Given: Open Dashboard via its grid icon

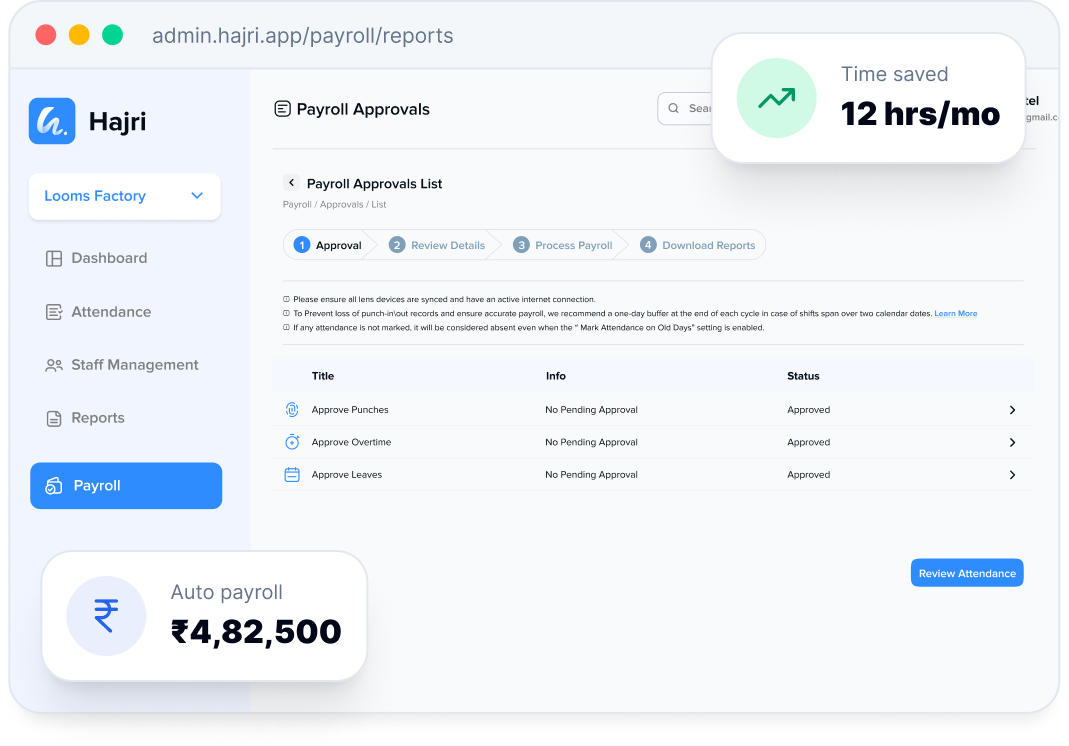Looking at the screenshot, I should coord(54,258).
